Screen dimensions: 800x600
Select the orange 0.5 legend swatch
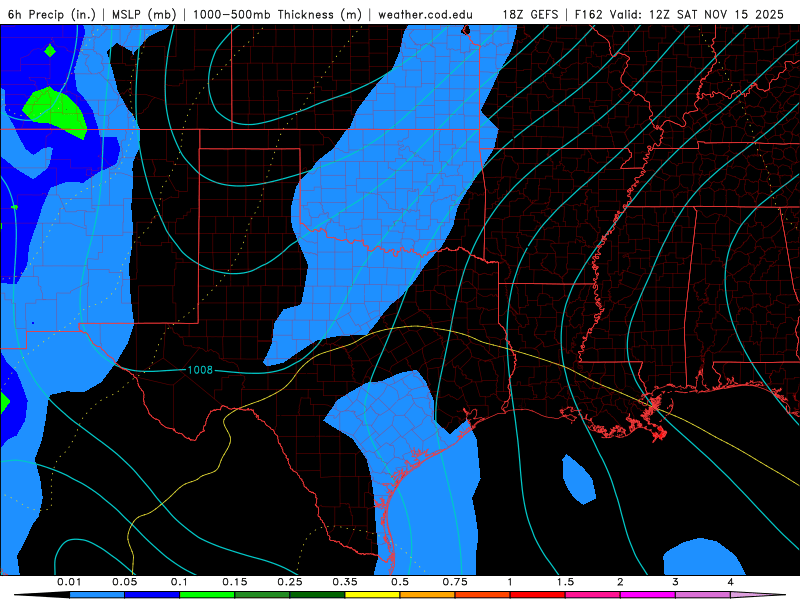click(428, 595)
